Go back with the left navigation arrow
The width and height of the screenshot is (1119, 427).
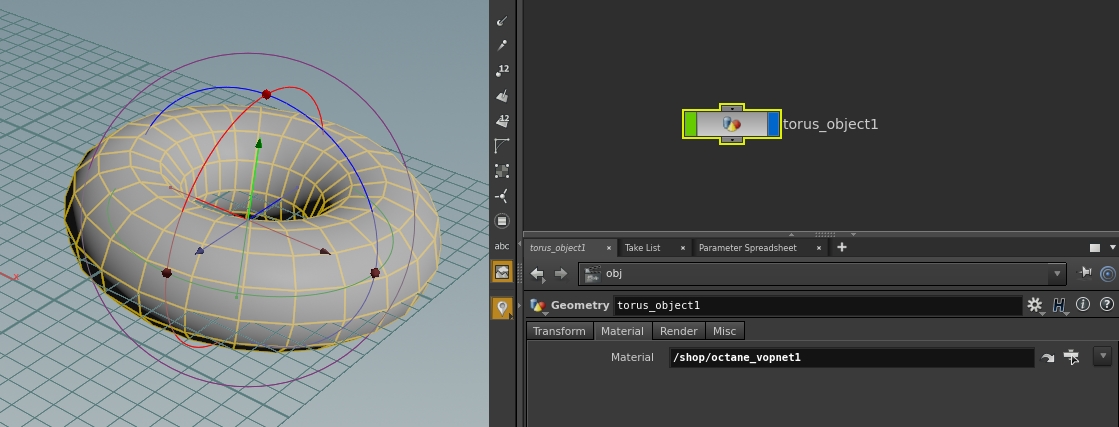[x=537, y=273]
